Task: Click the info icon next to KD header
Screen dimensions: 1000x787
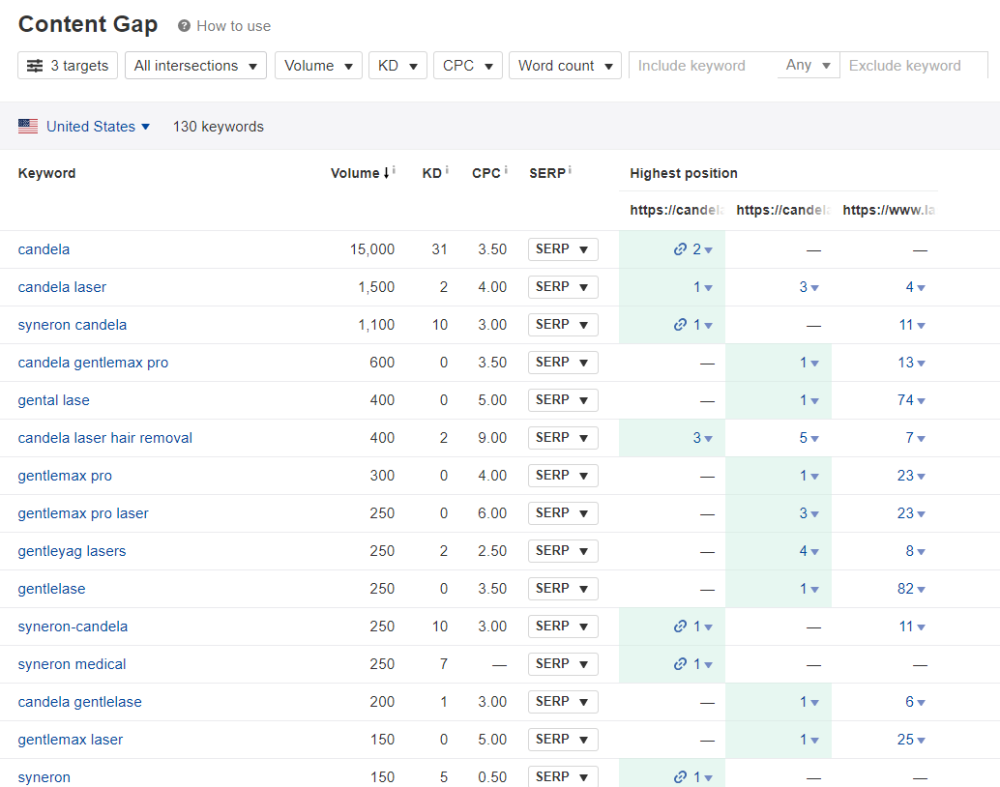Action: [x=446, y=171]
